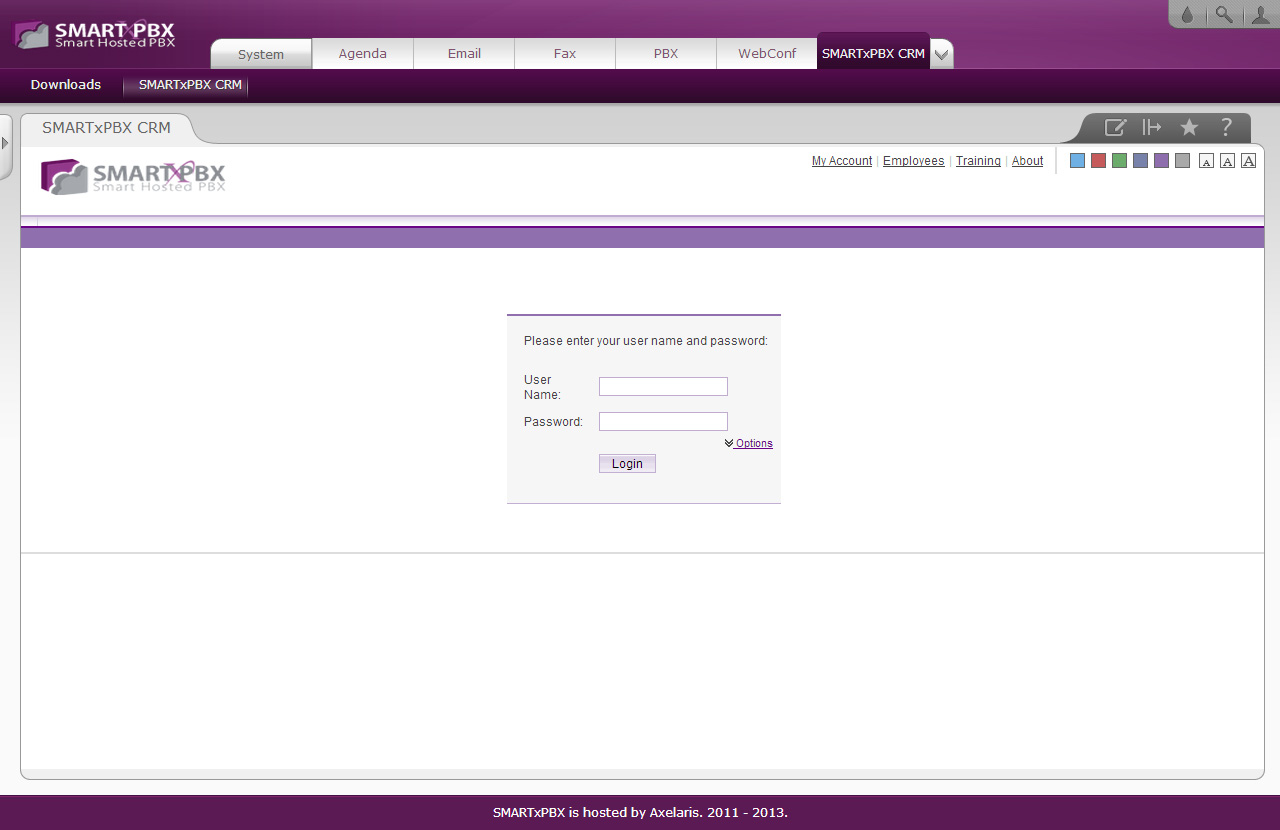1280x830 pixels.
Task: Switch to the WebConf tab
Action: 767,54
